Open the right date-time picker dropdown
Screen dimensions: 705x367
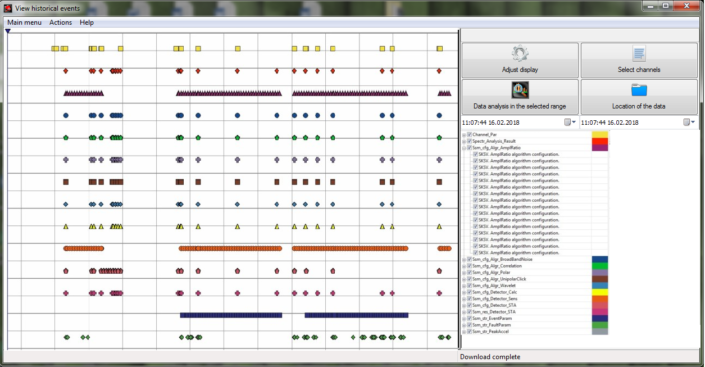coord(689,122)
